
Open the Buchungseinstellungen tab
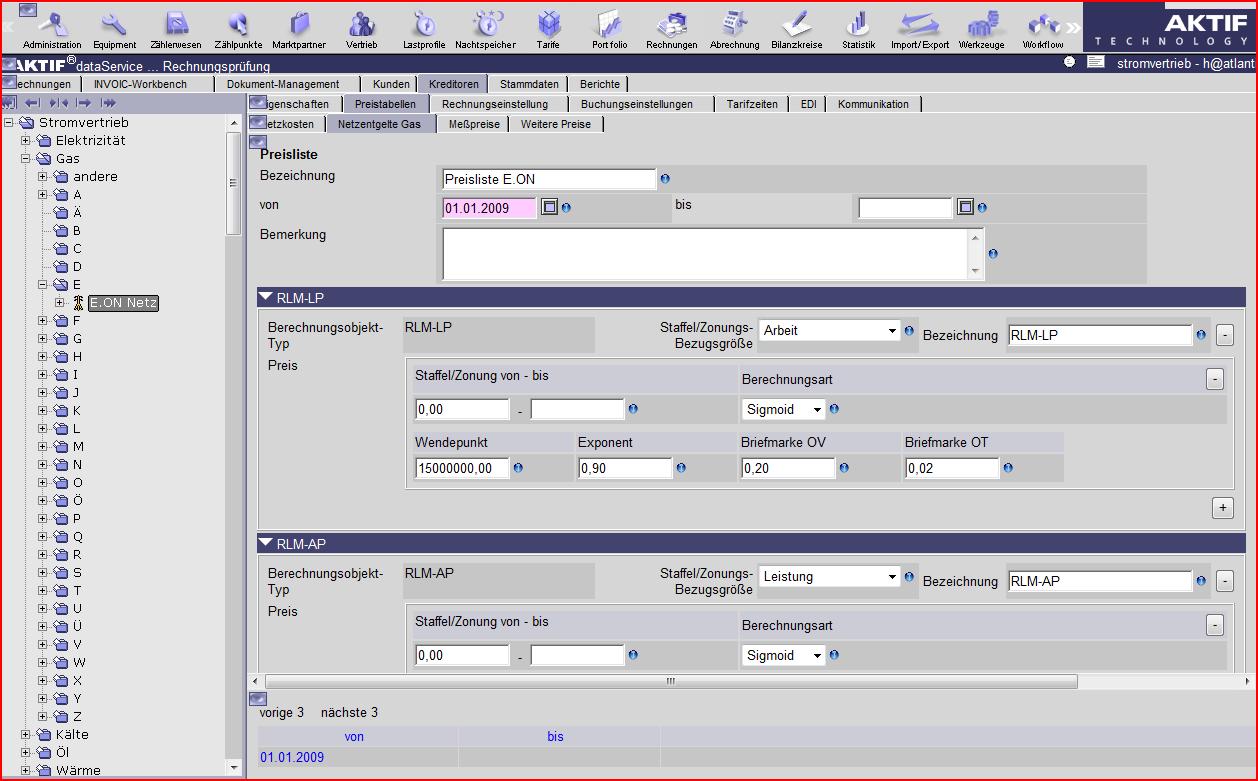point(636,104)
